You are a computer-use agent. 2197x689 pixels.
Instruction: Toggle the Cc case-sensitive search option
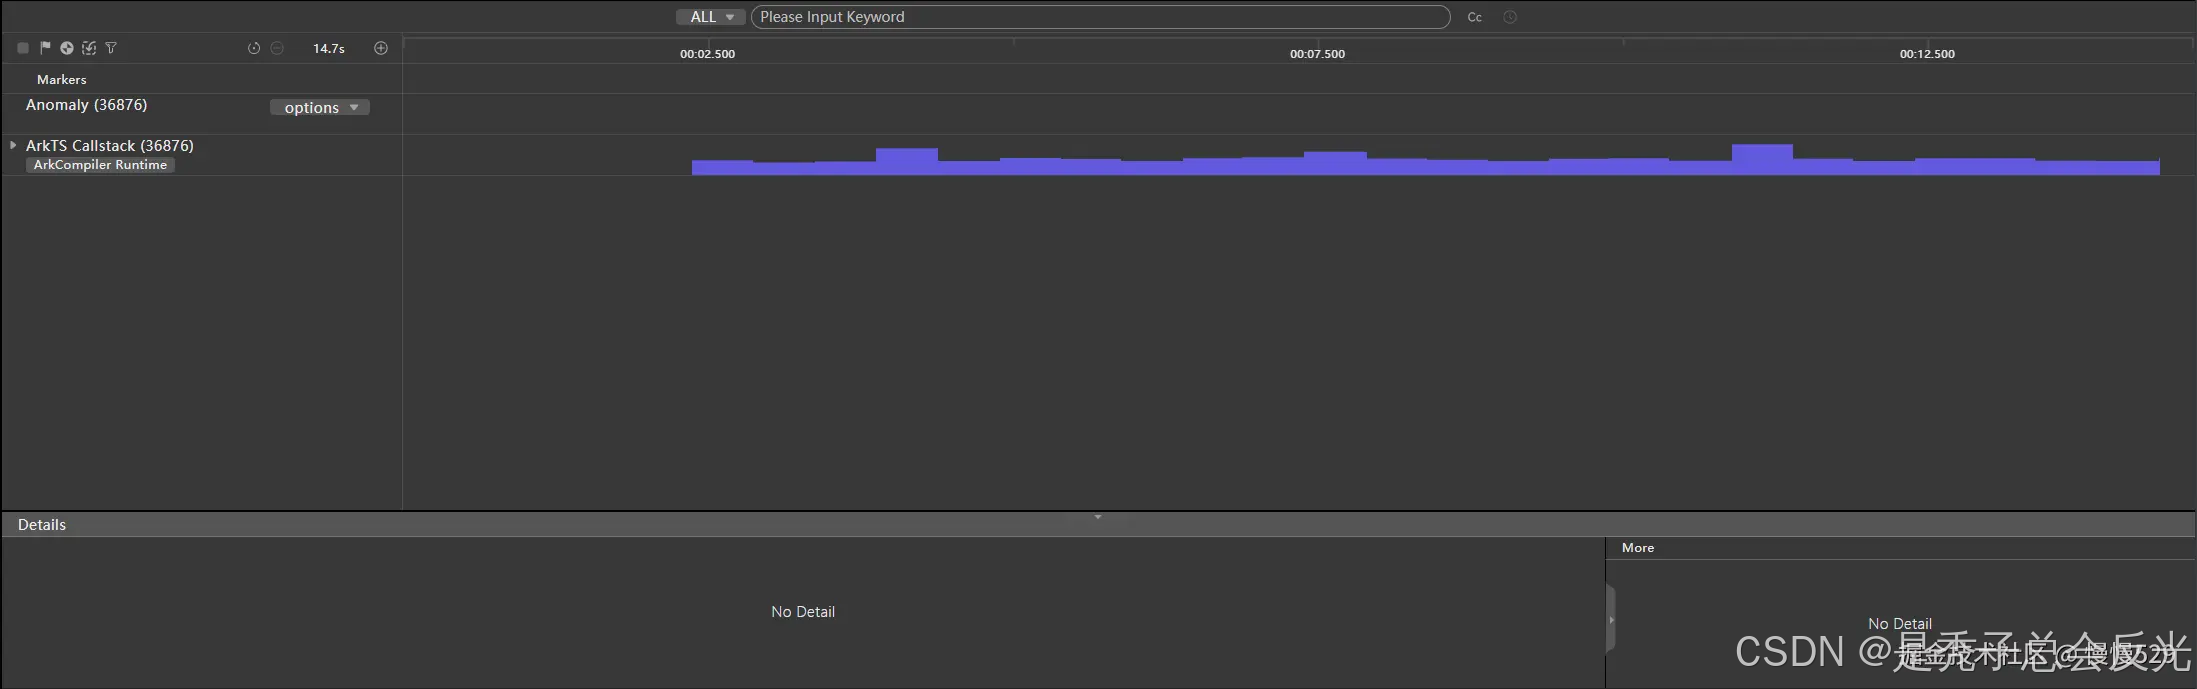[1474, 17]
